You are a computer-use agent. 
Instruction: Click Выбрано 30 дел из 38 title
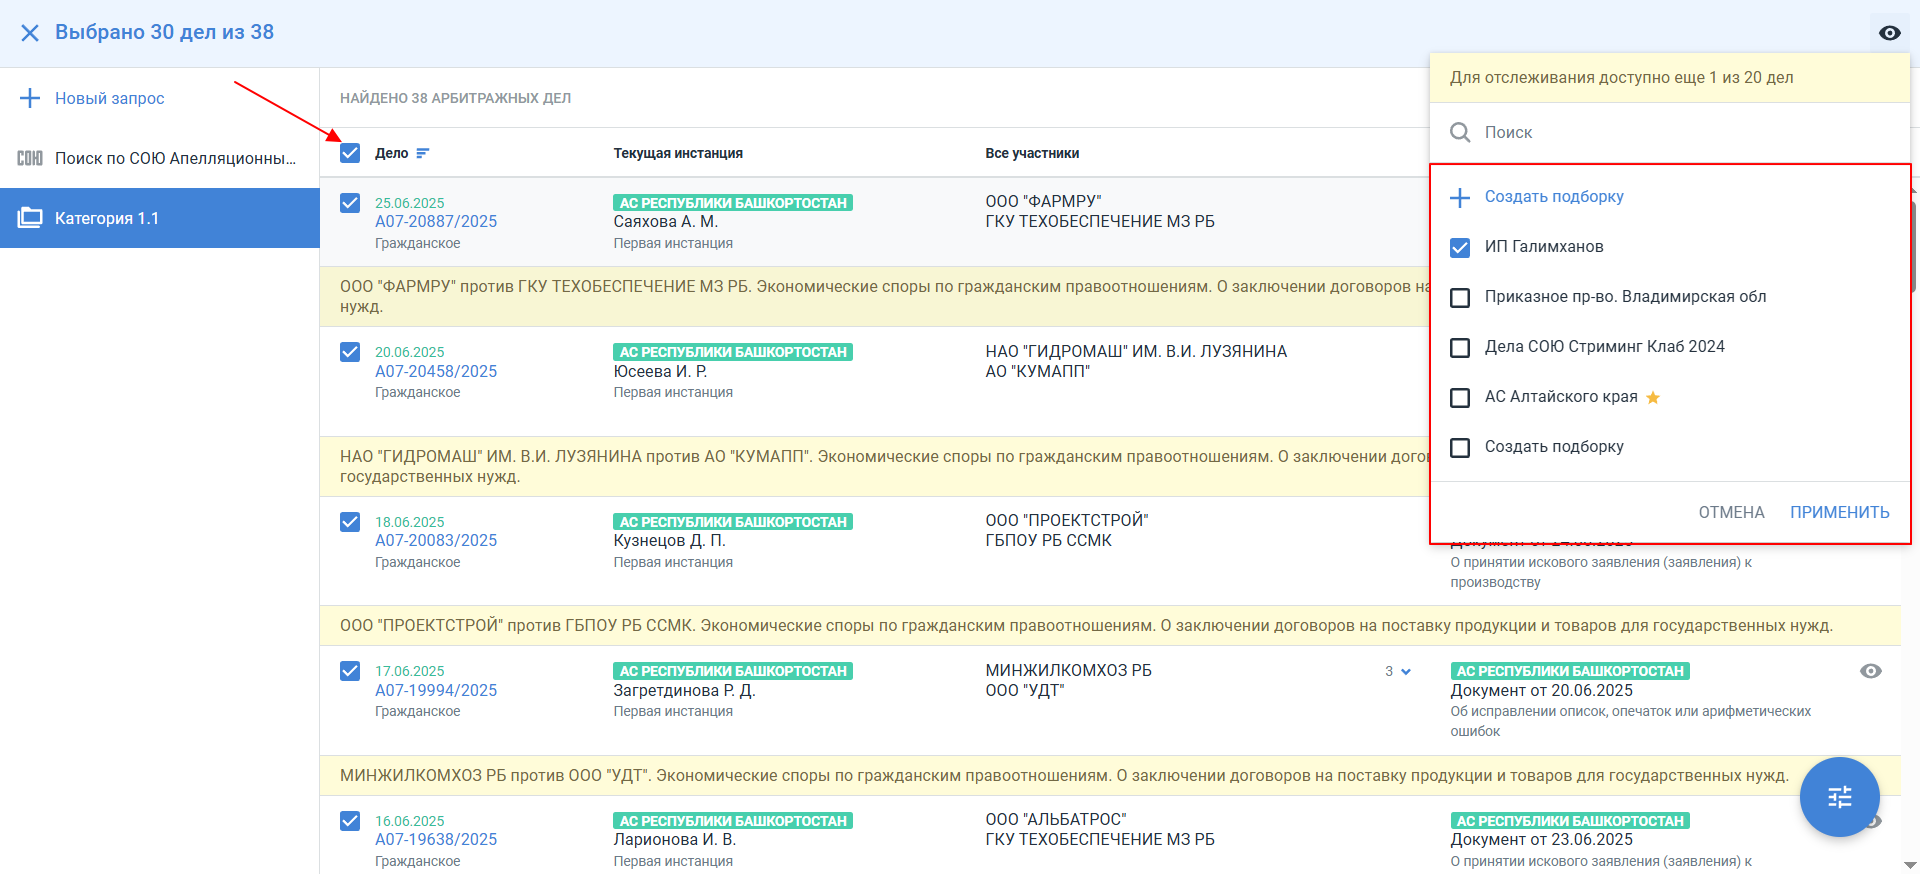[164, 32]
